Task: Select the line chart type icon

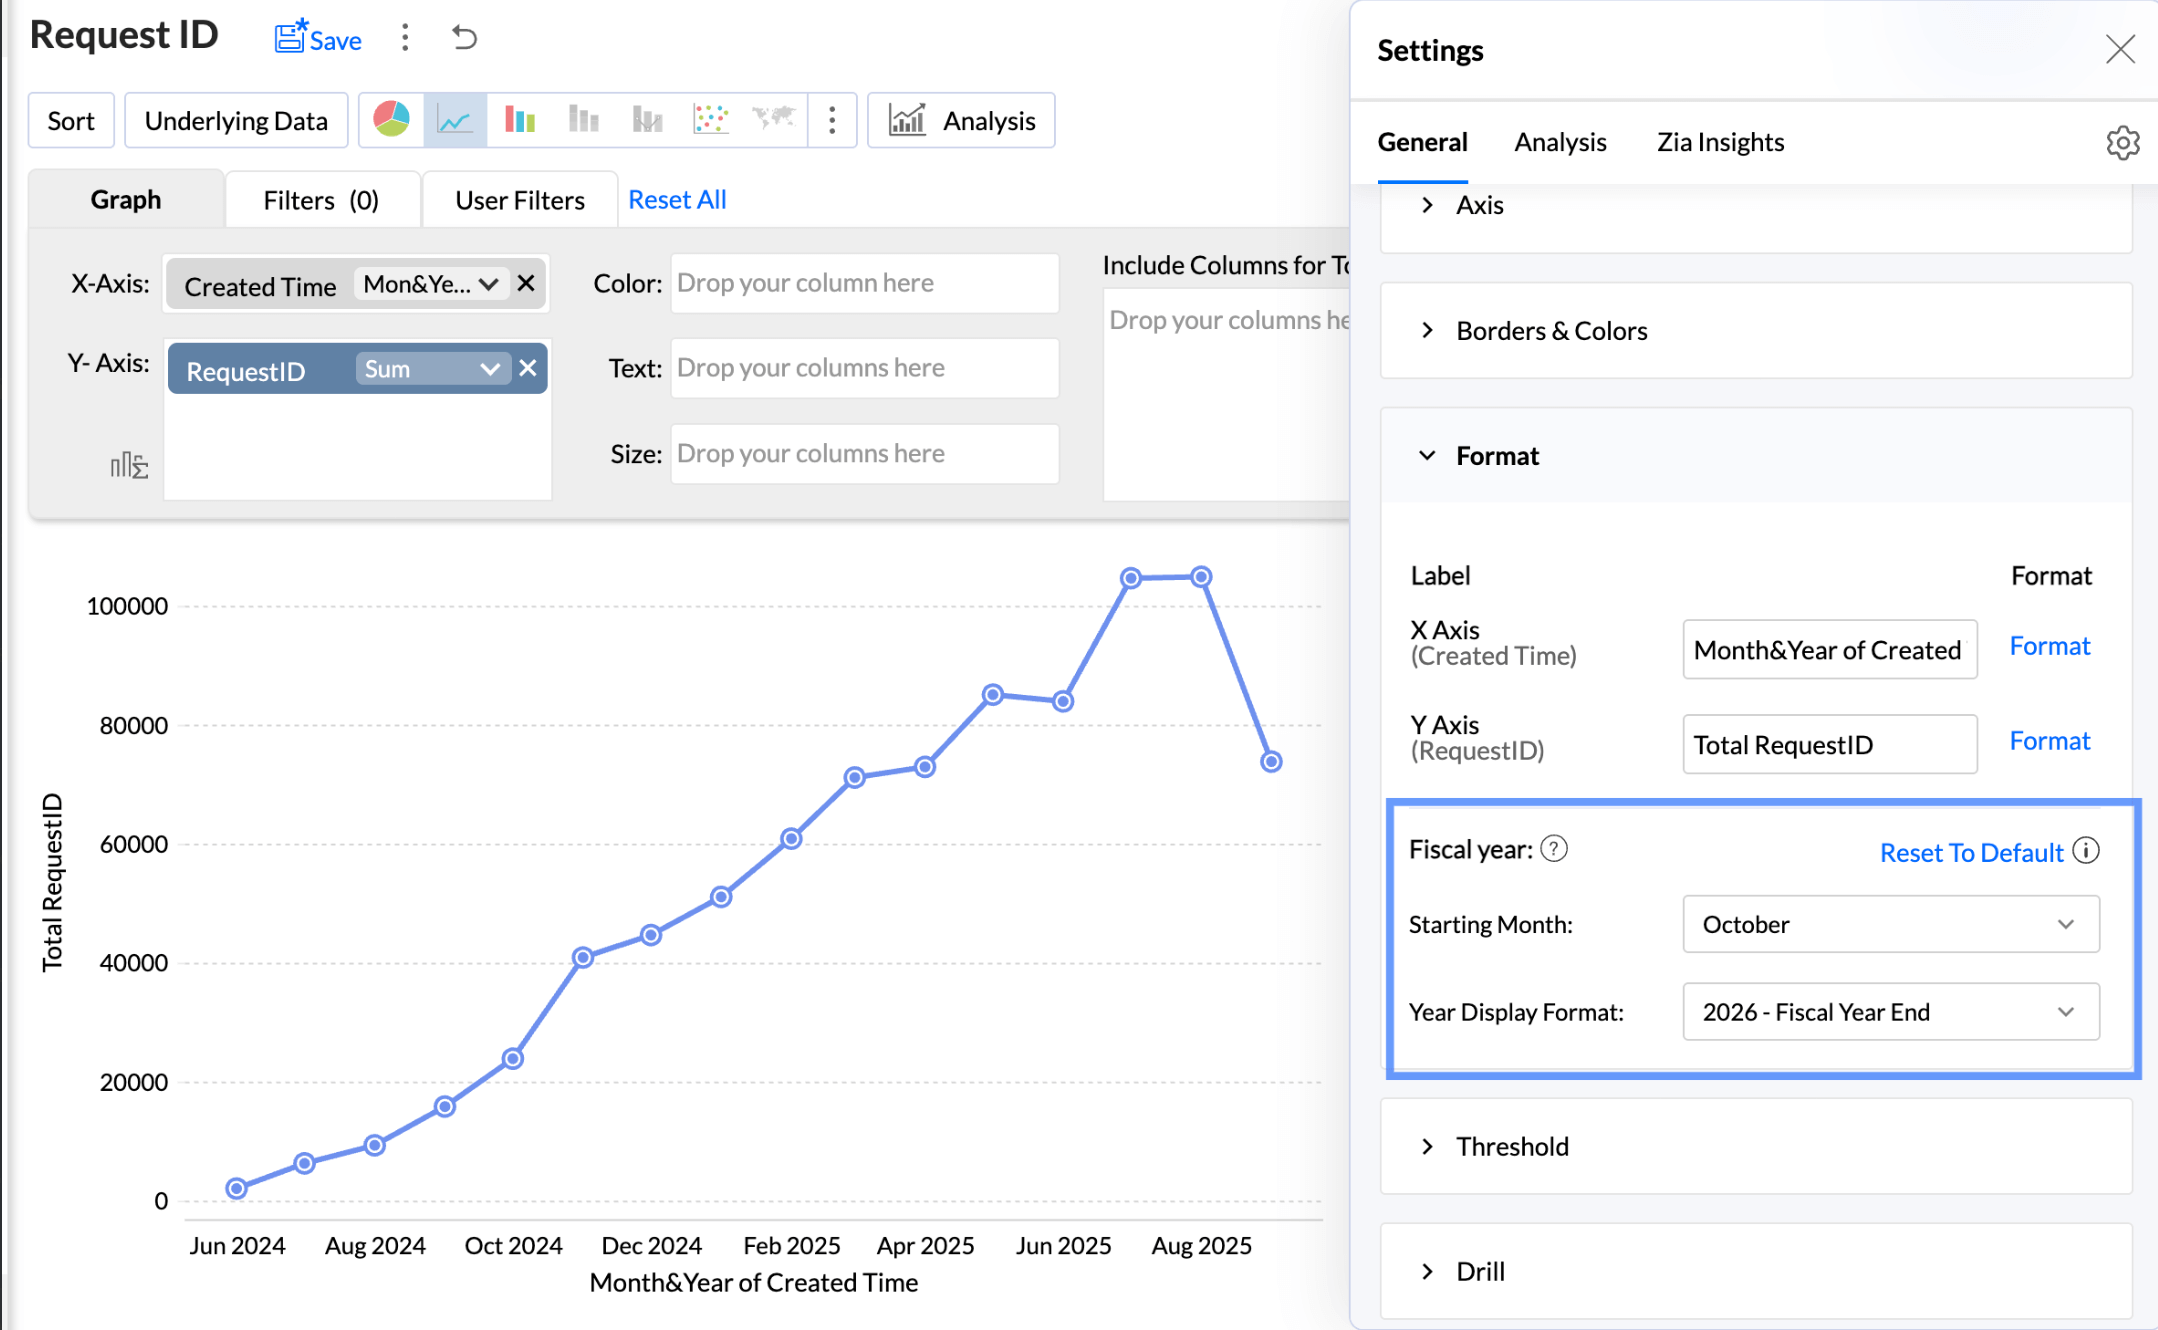Action: (455, 120)
